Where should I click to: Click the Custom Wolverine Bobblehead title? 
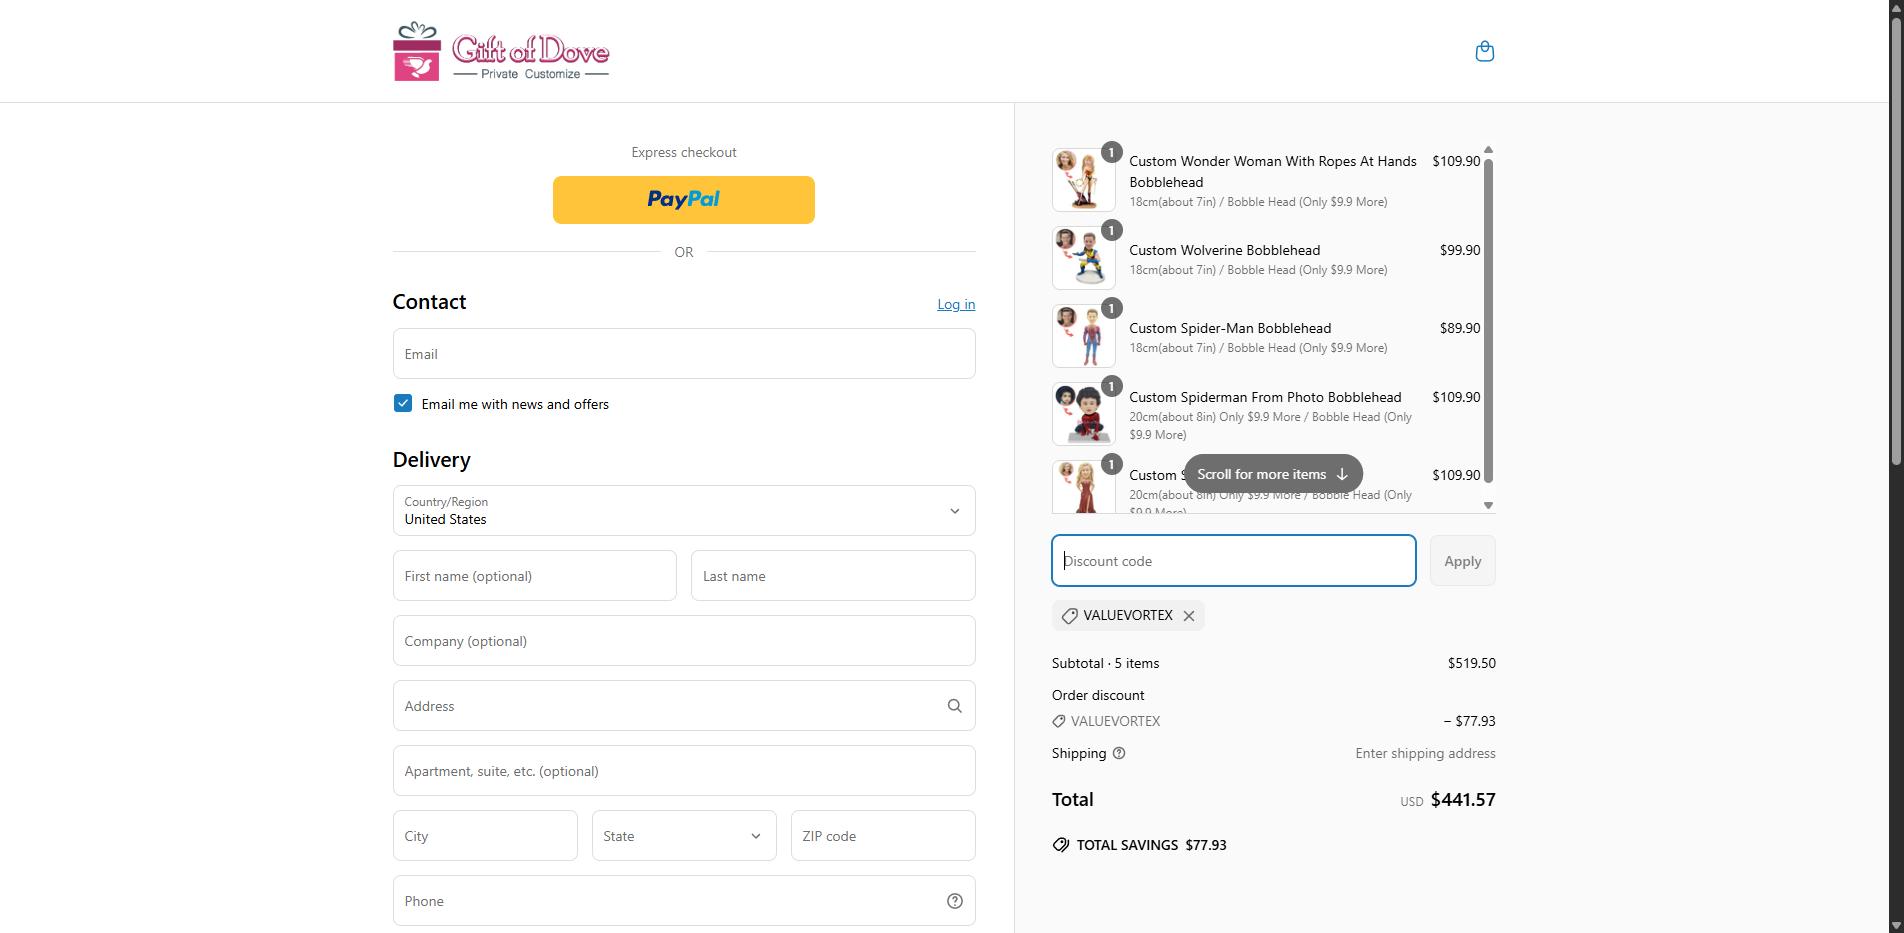pyautogui.click(x=1224, y=250)
